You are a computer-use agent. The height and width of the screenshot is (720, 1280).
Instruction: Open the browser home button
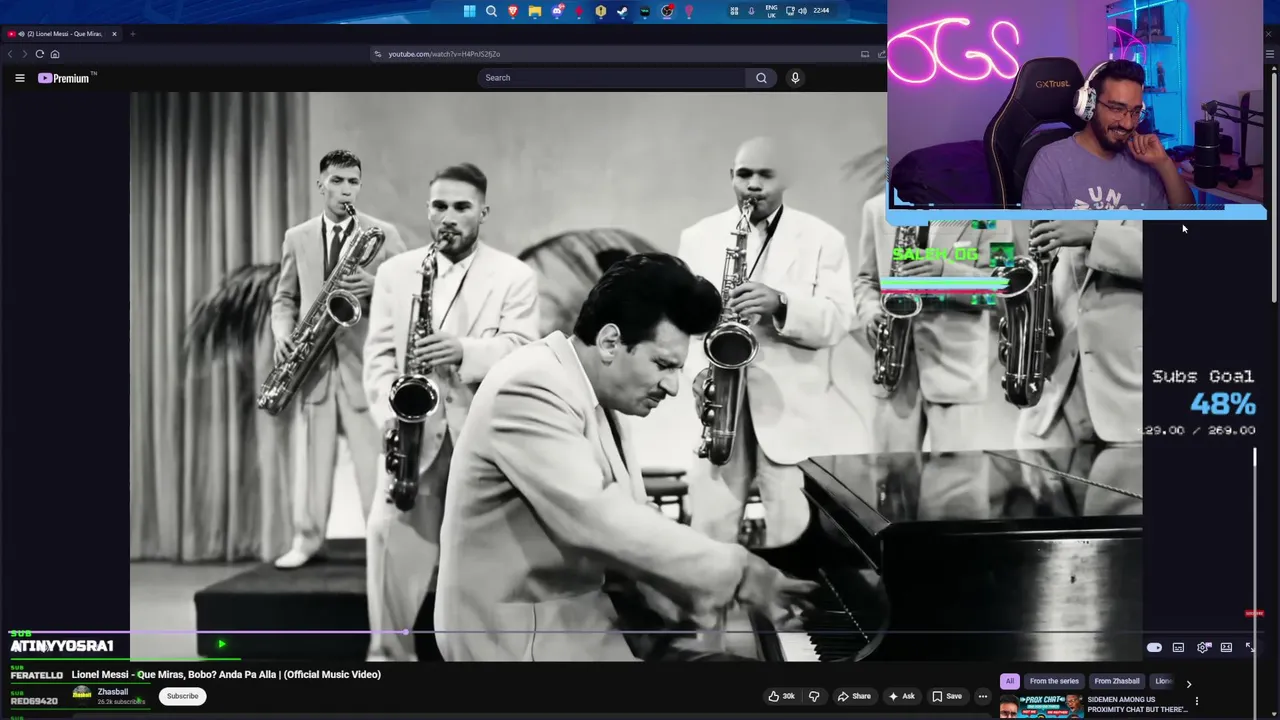pyautogui.click(x=55, y=54)
